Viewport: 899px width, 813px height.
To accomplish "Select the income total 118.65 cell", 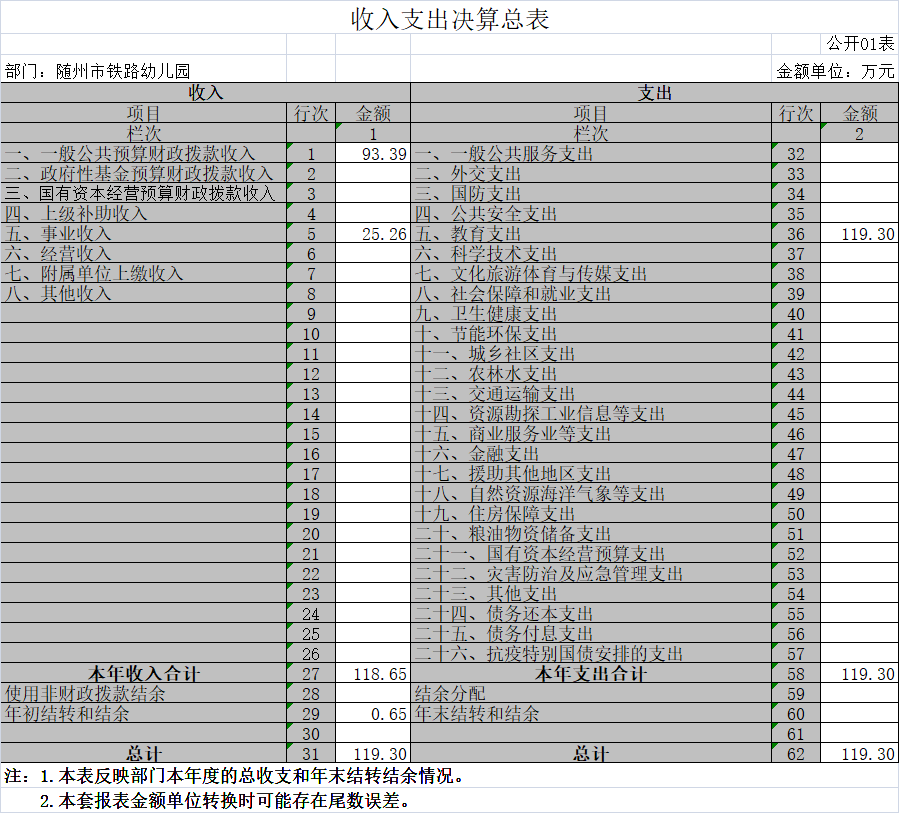I will pos(373,674).
